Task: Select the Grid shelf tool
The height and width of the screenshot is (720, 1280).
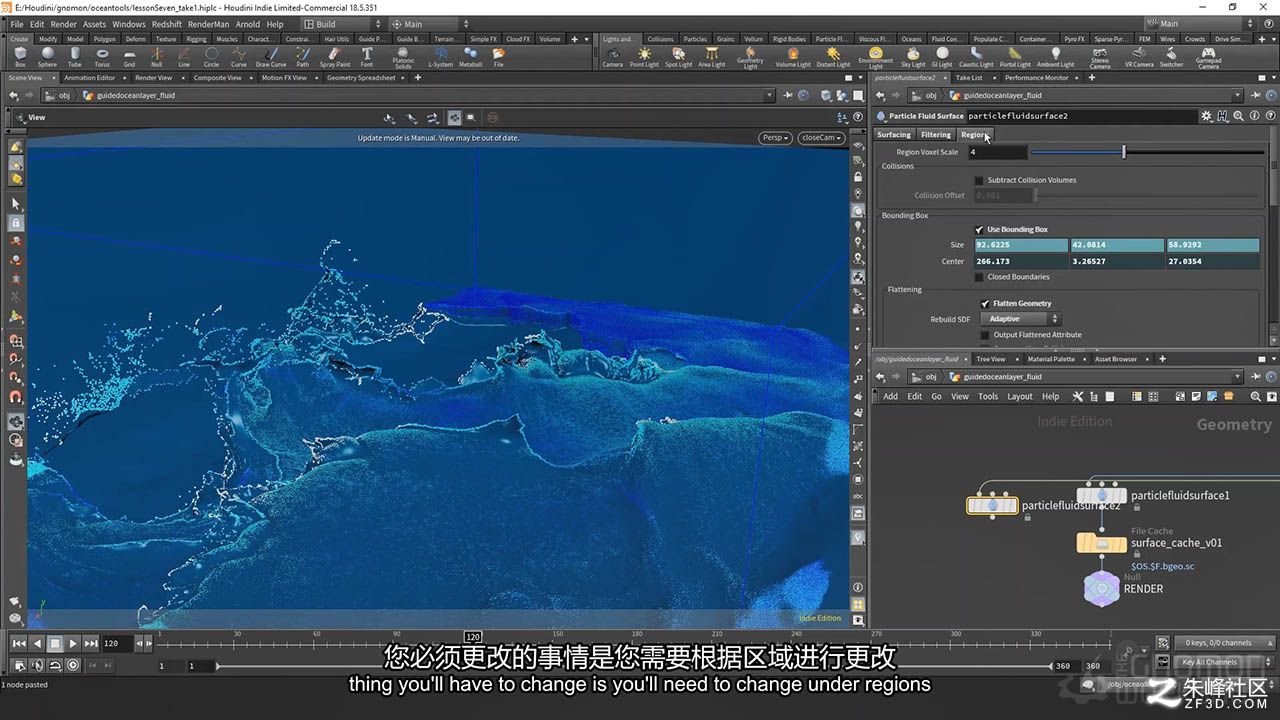Action: pyautogui.click(x=129, y=57)
